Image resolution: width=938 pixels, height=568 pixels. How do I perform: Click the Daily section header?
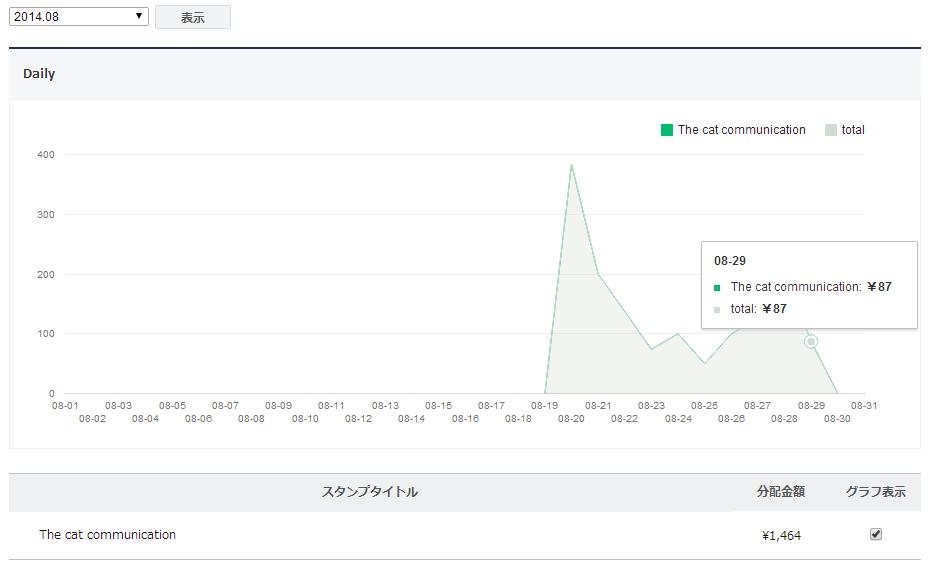click(39, 74)
